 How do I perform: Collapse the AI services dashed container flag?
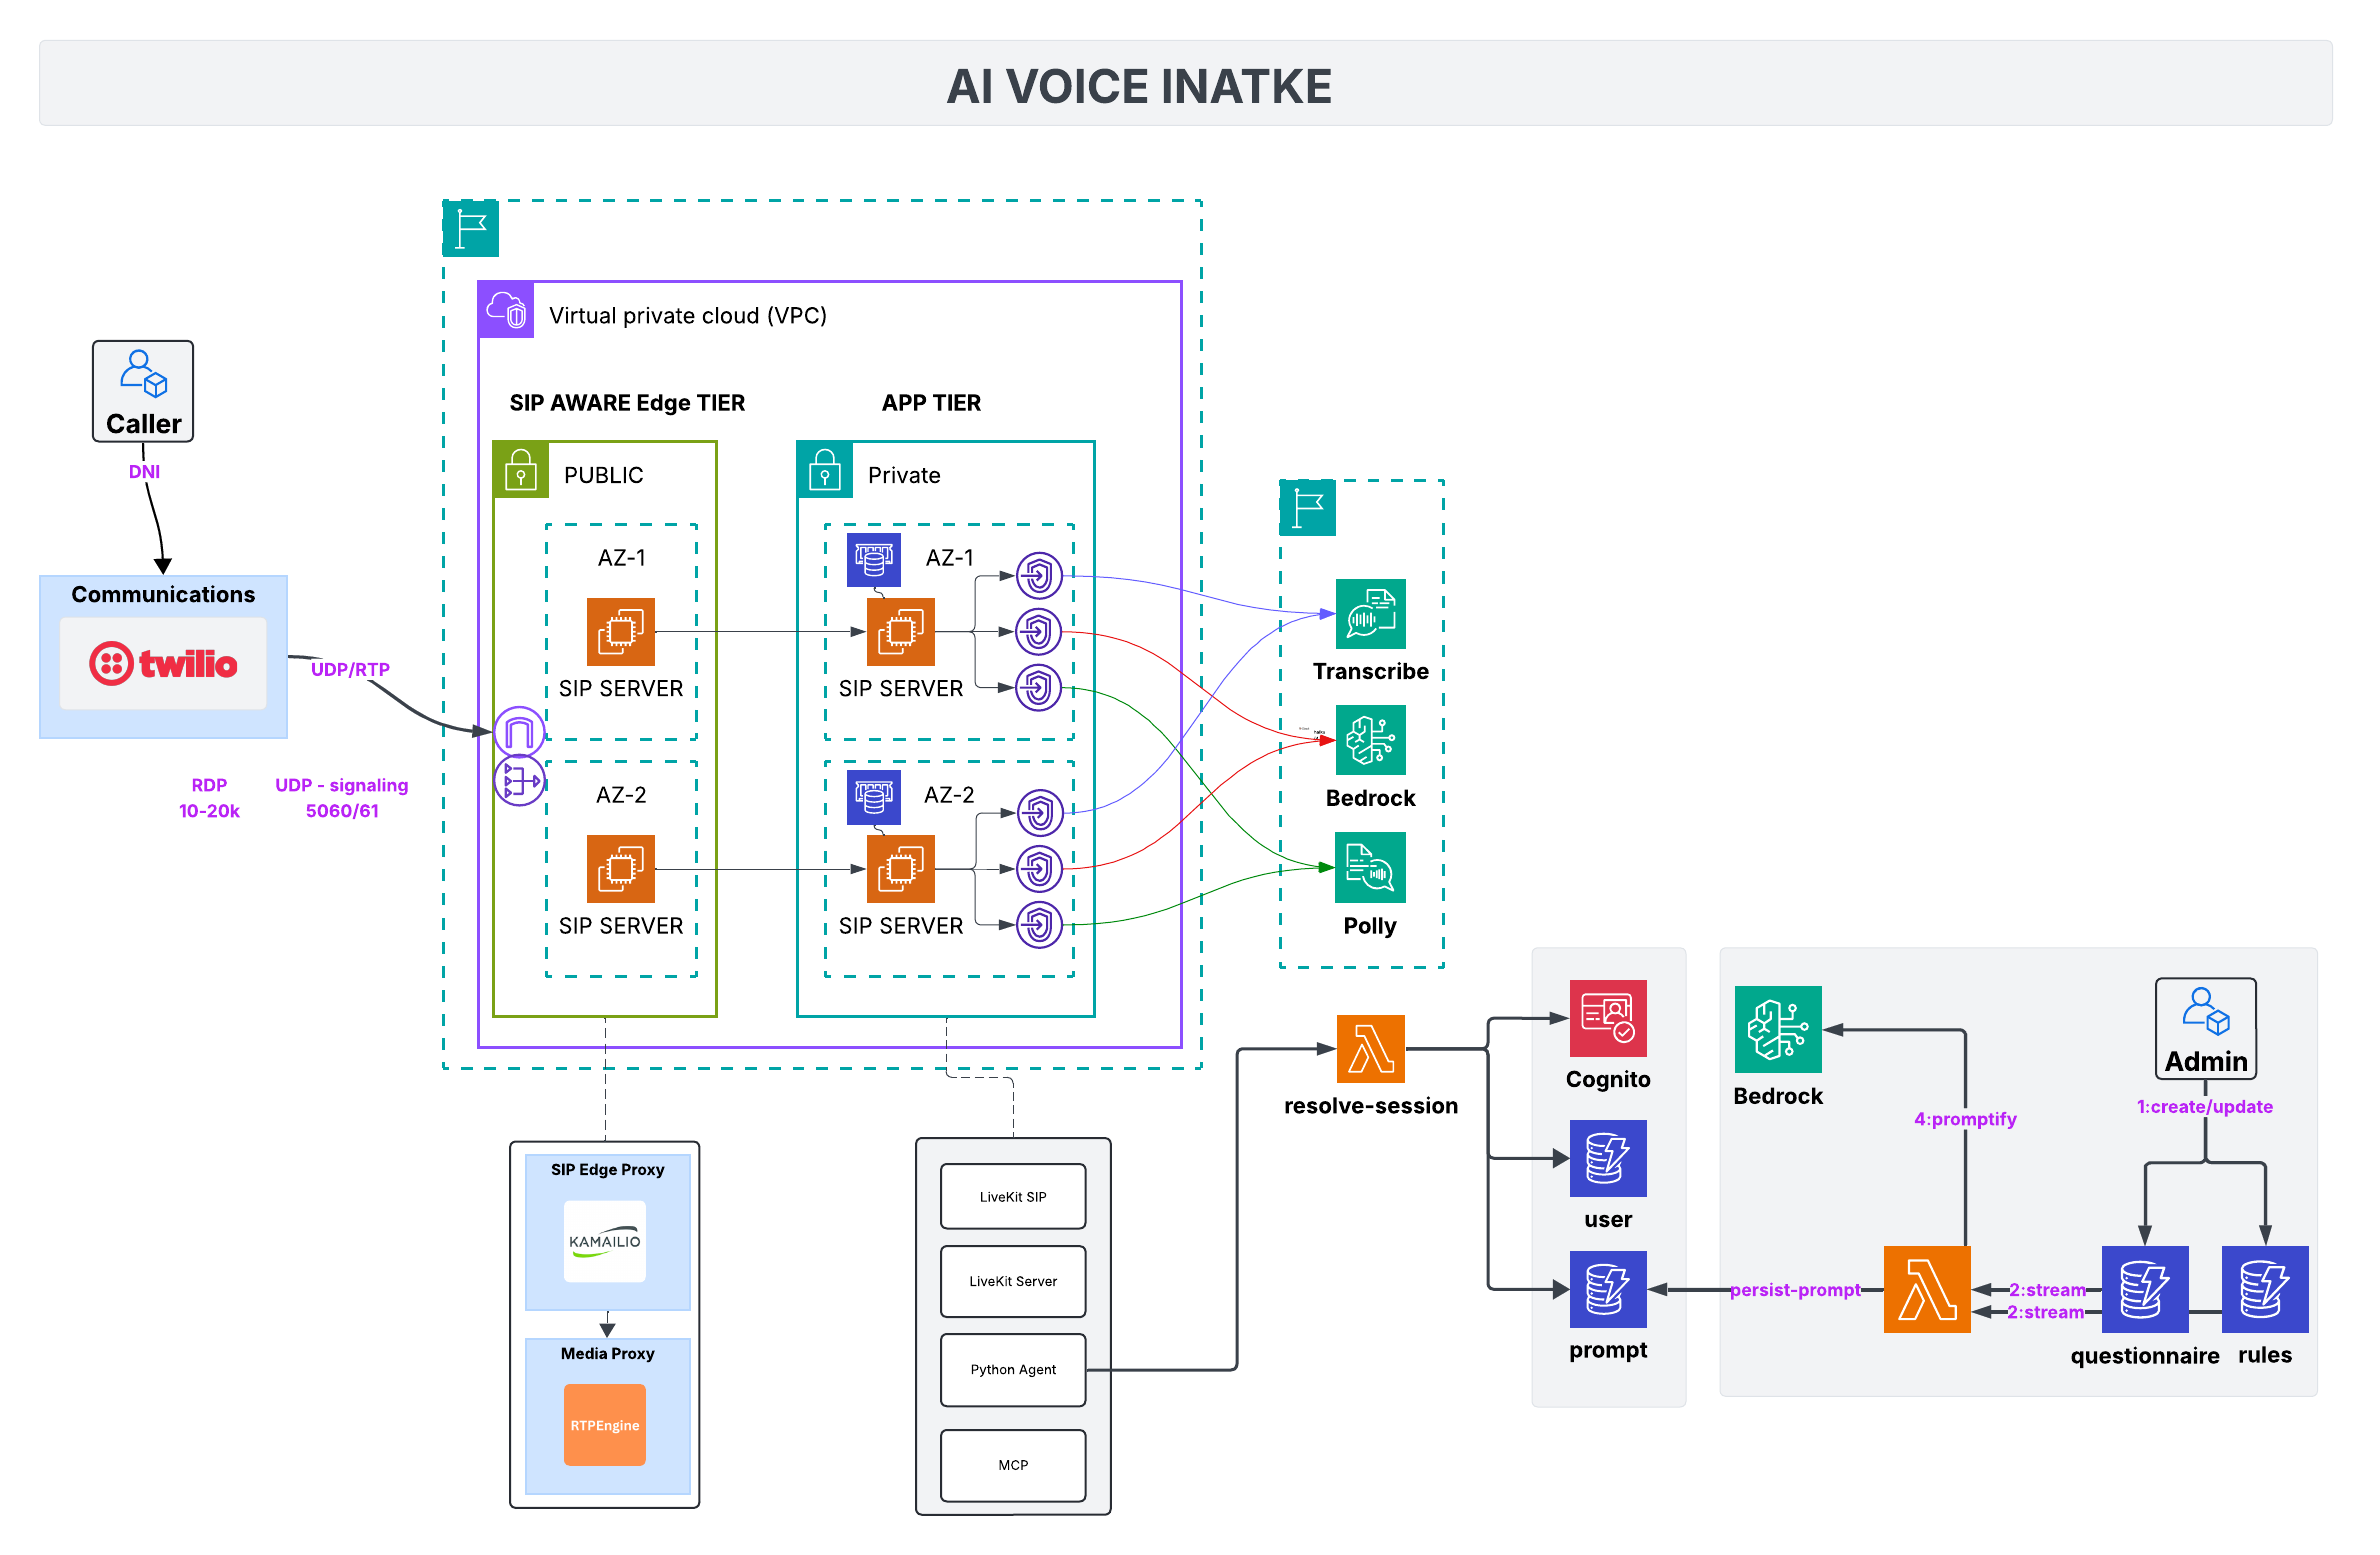tap(1307, 508)
